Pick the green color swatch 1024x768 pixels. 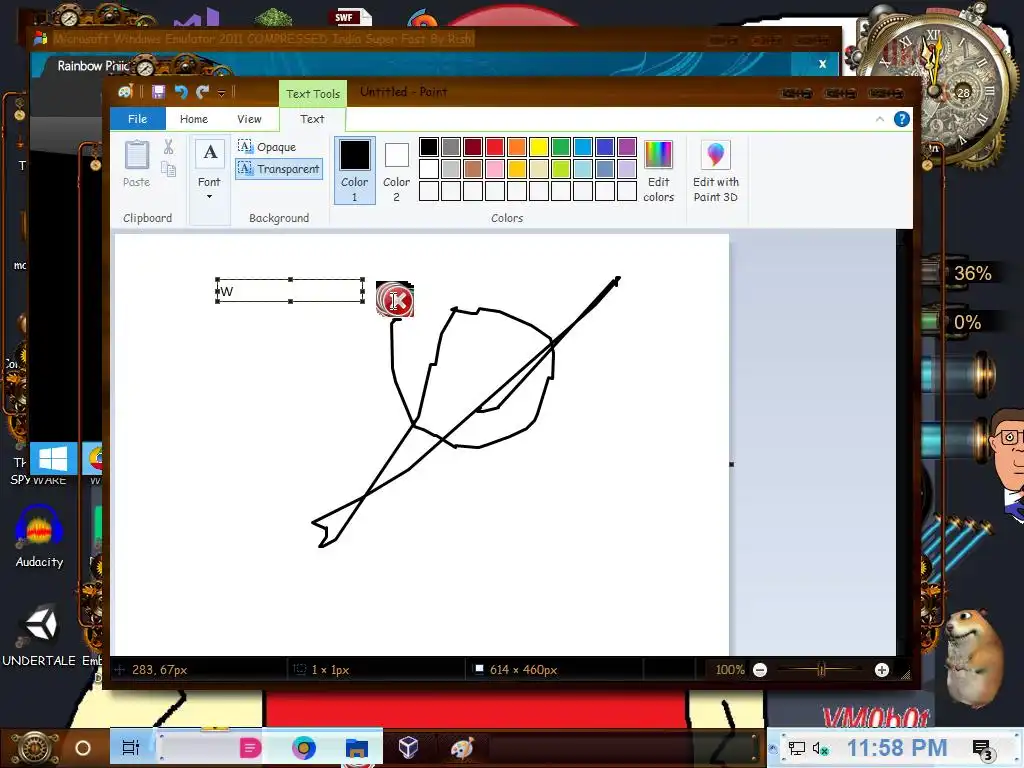point(561,147)
